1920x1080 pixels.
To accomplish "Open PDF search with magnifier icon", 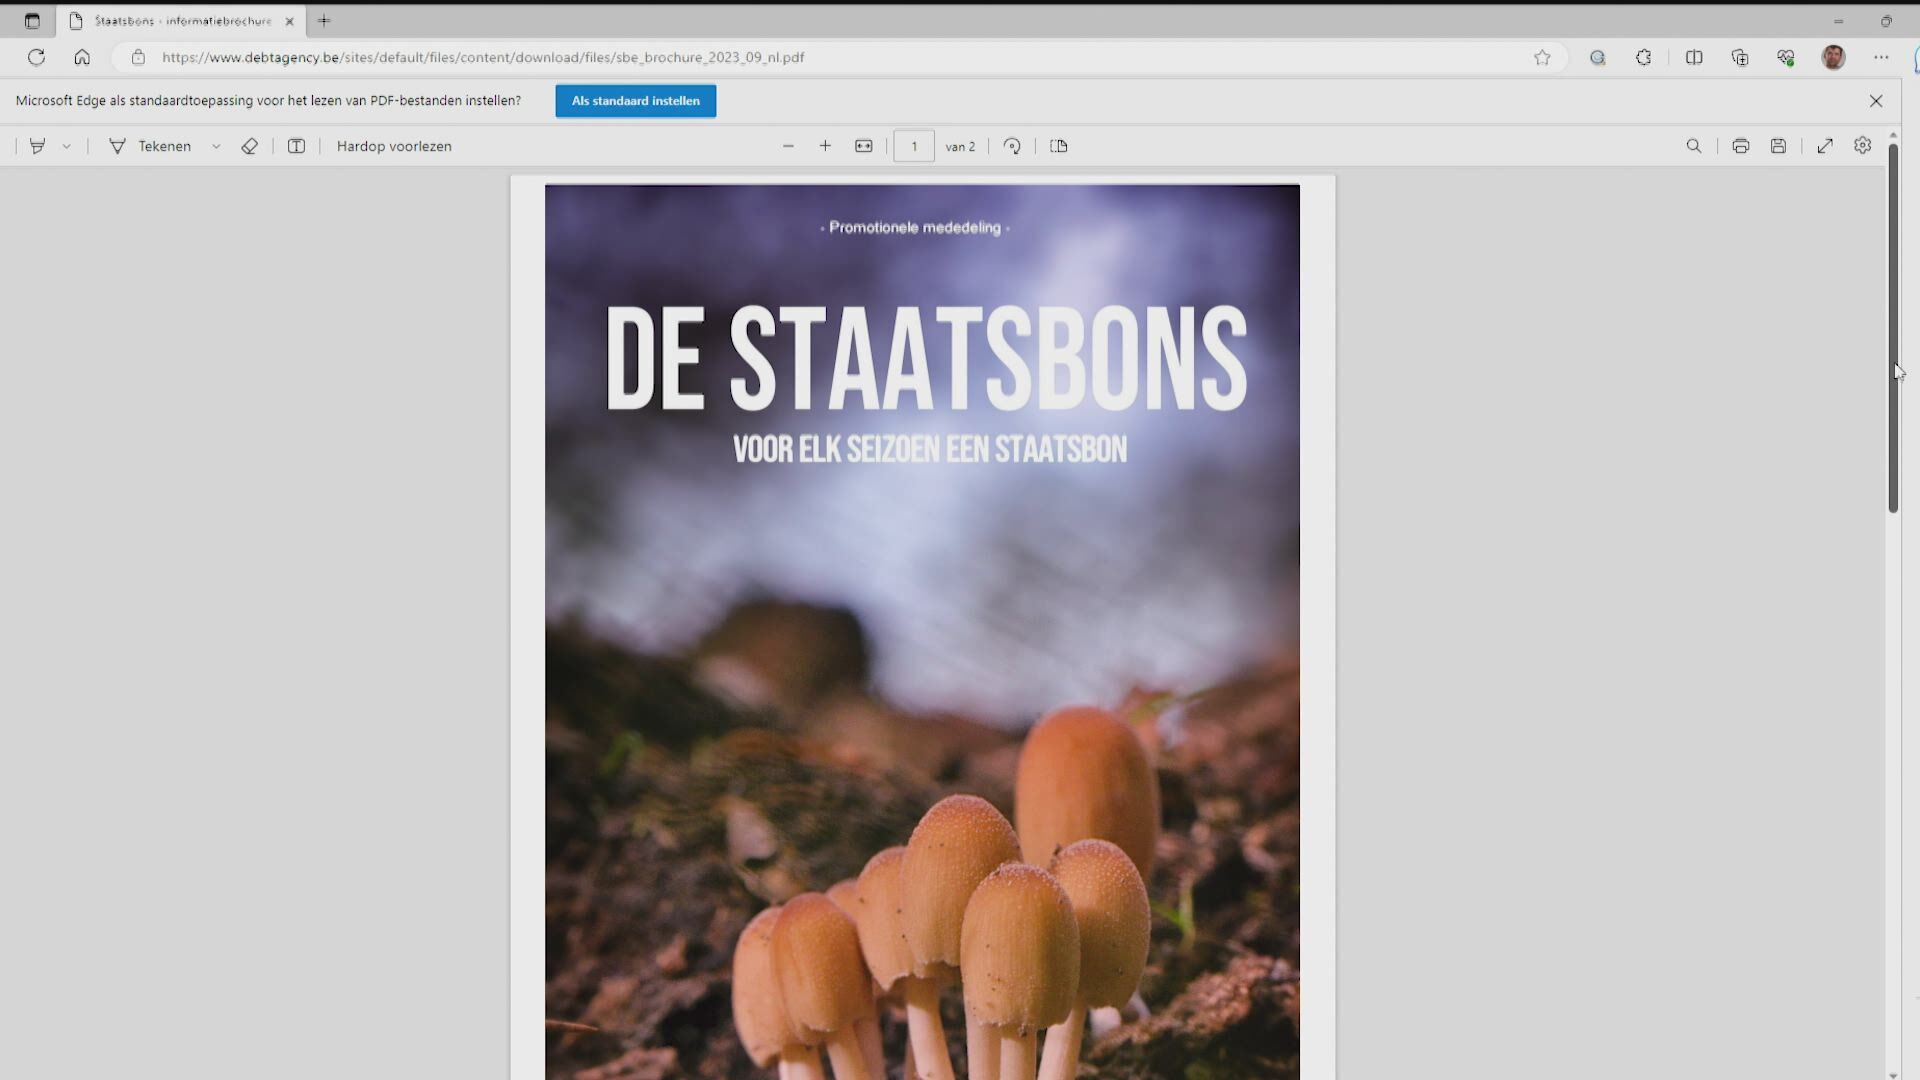I will pyautogui.click(x=1693, y=146).
